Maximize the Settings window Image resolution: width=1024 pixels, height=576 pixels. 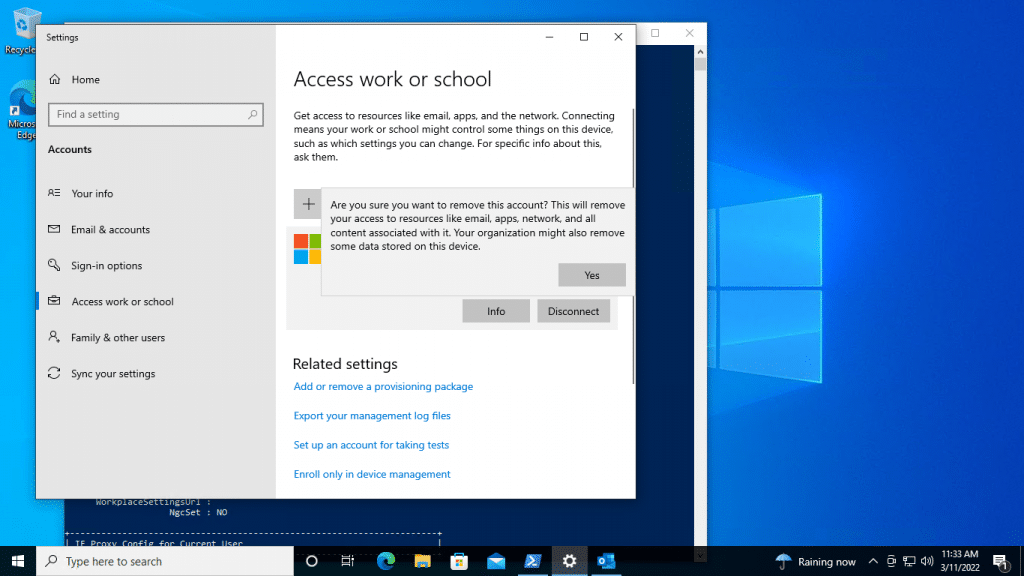pyautogui.click(x=584, y=37)
